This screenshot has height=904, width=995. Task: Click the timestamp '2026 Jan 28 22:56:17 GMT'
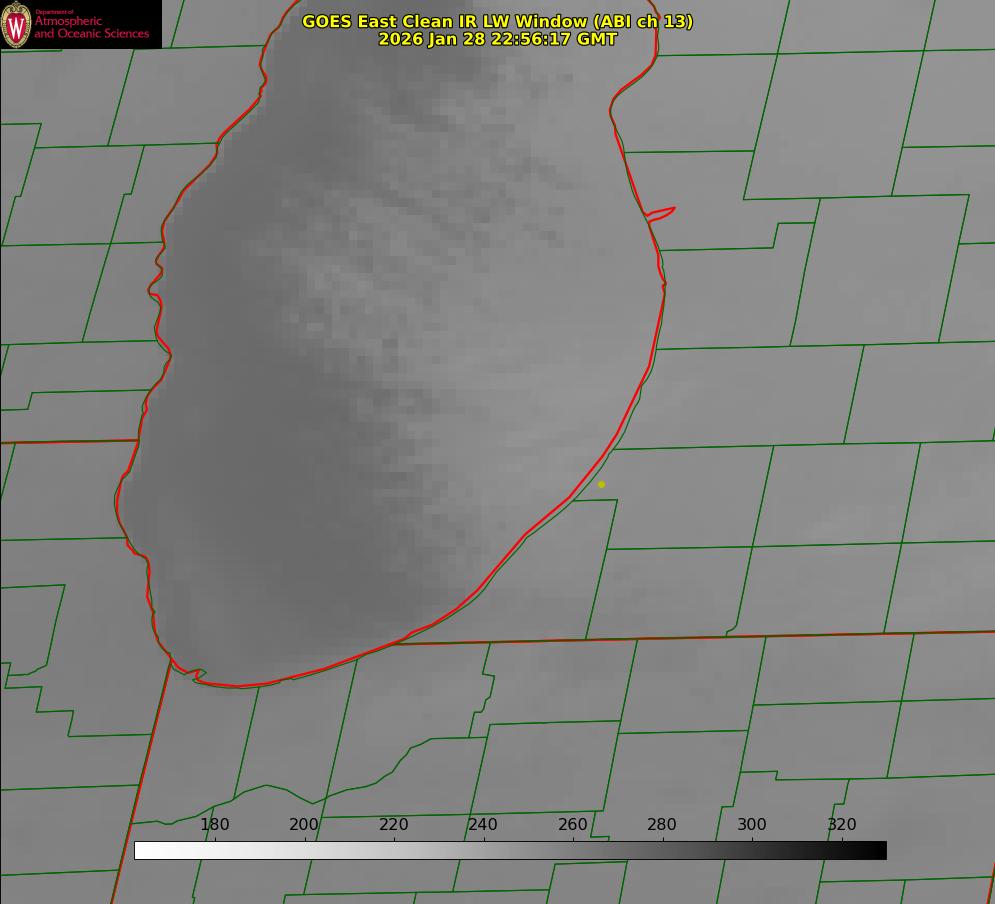coord(498,39)
